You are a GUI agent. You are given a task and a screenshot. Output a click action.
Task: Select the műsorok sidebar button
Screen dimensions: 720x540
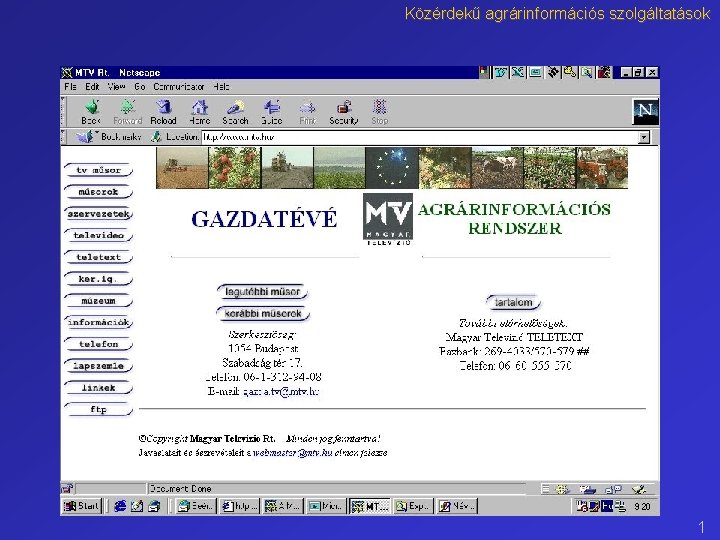click(98, 192)
